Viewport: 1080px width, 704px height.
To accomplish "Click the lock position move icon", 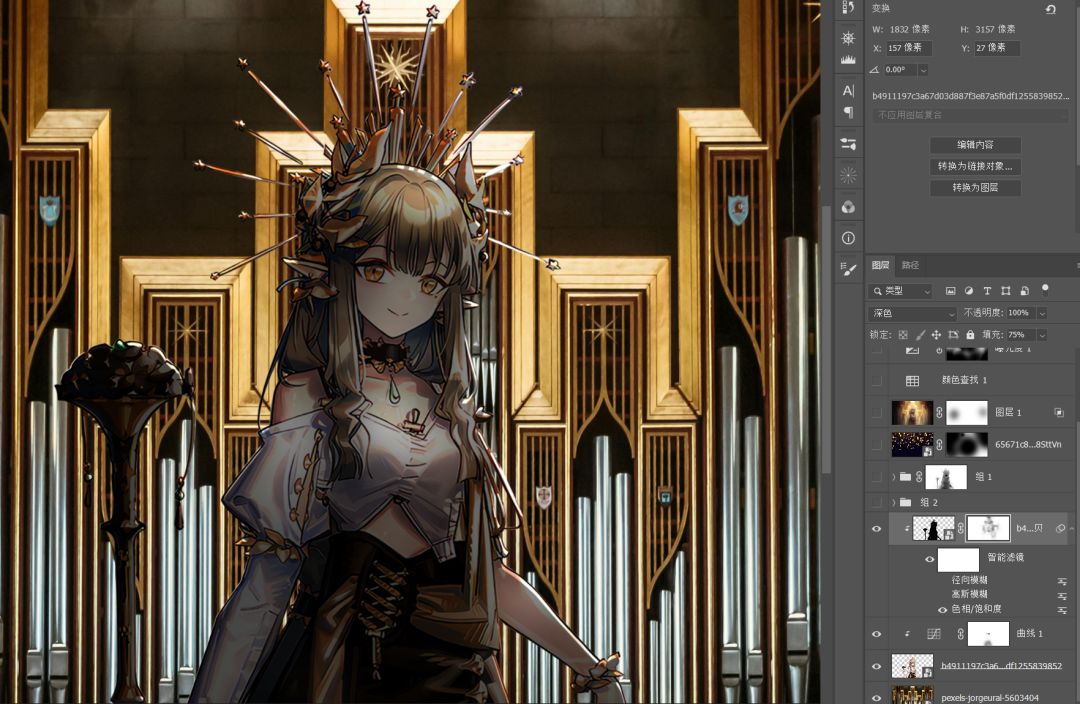I will pyautogui.click(x=936, y=335).
